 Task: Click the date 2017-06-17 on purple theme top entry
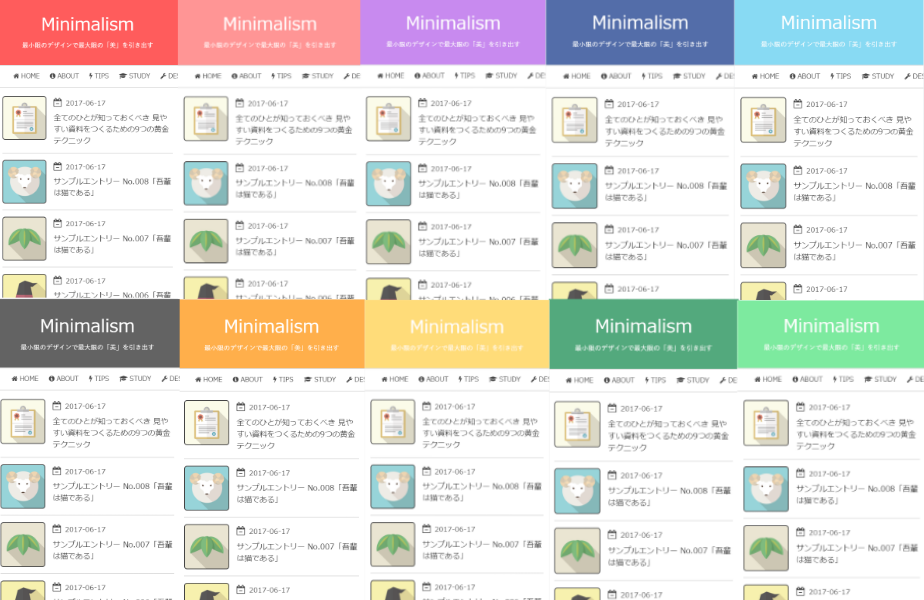452,101
